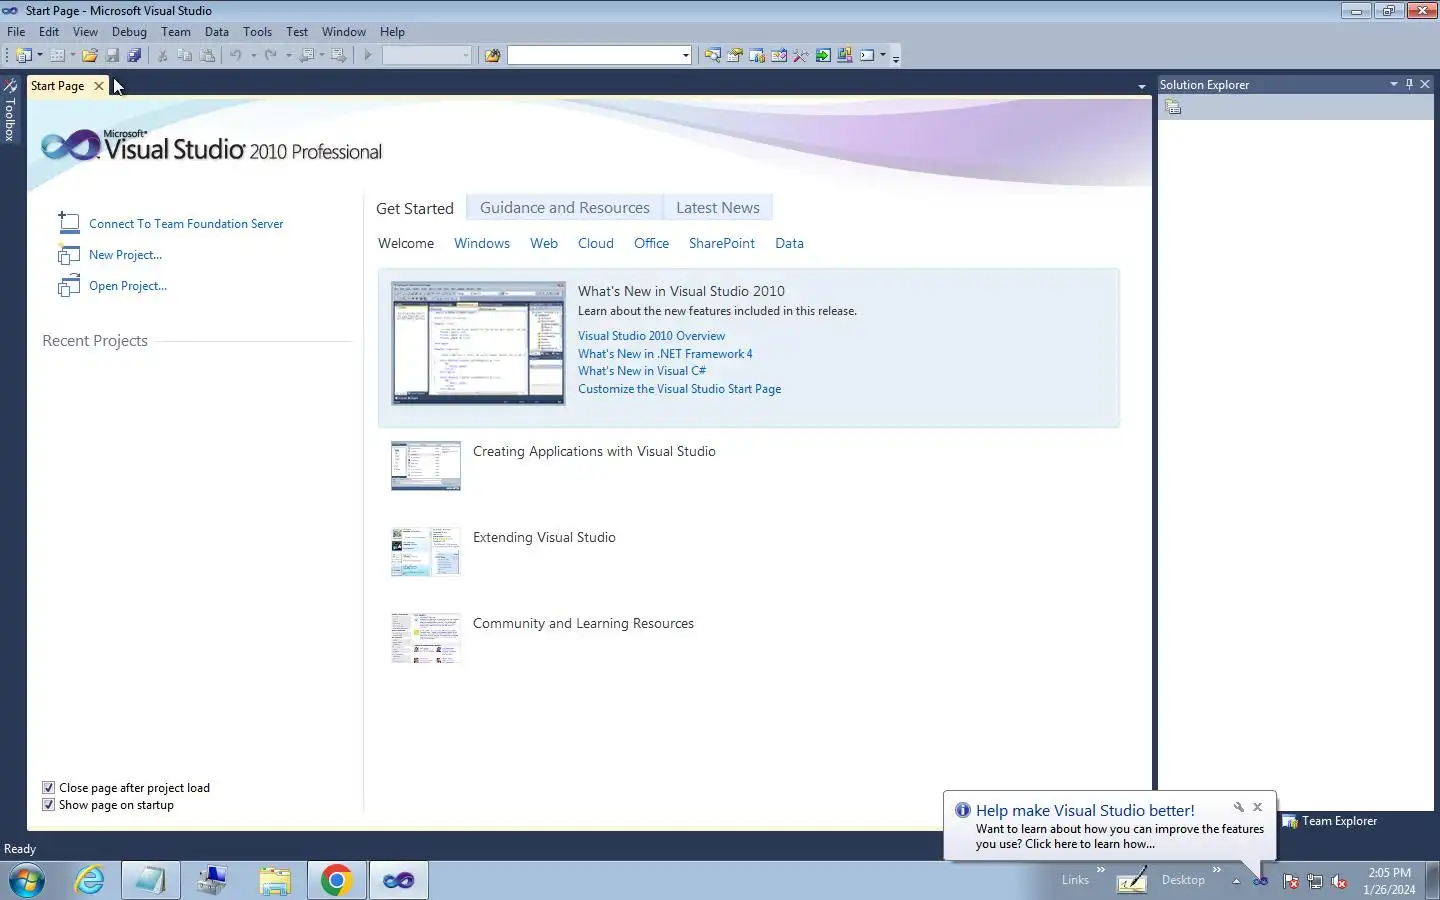
Task: Open the Debug menu
Action: point(129,31)
